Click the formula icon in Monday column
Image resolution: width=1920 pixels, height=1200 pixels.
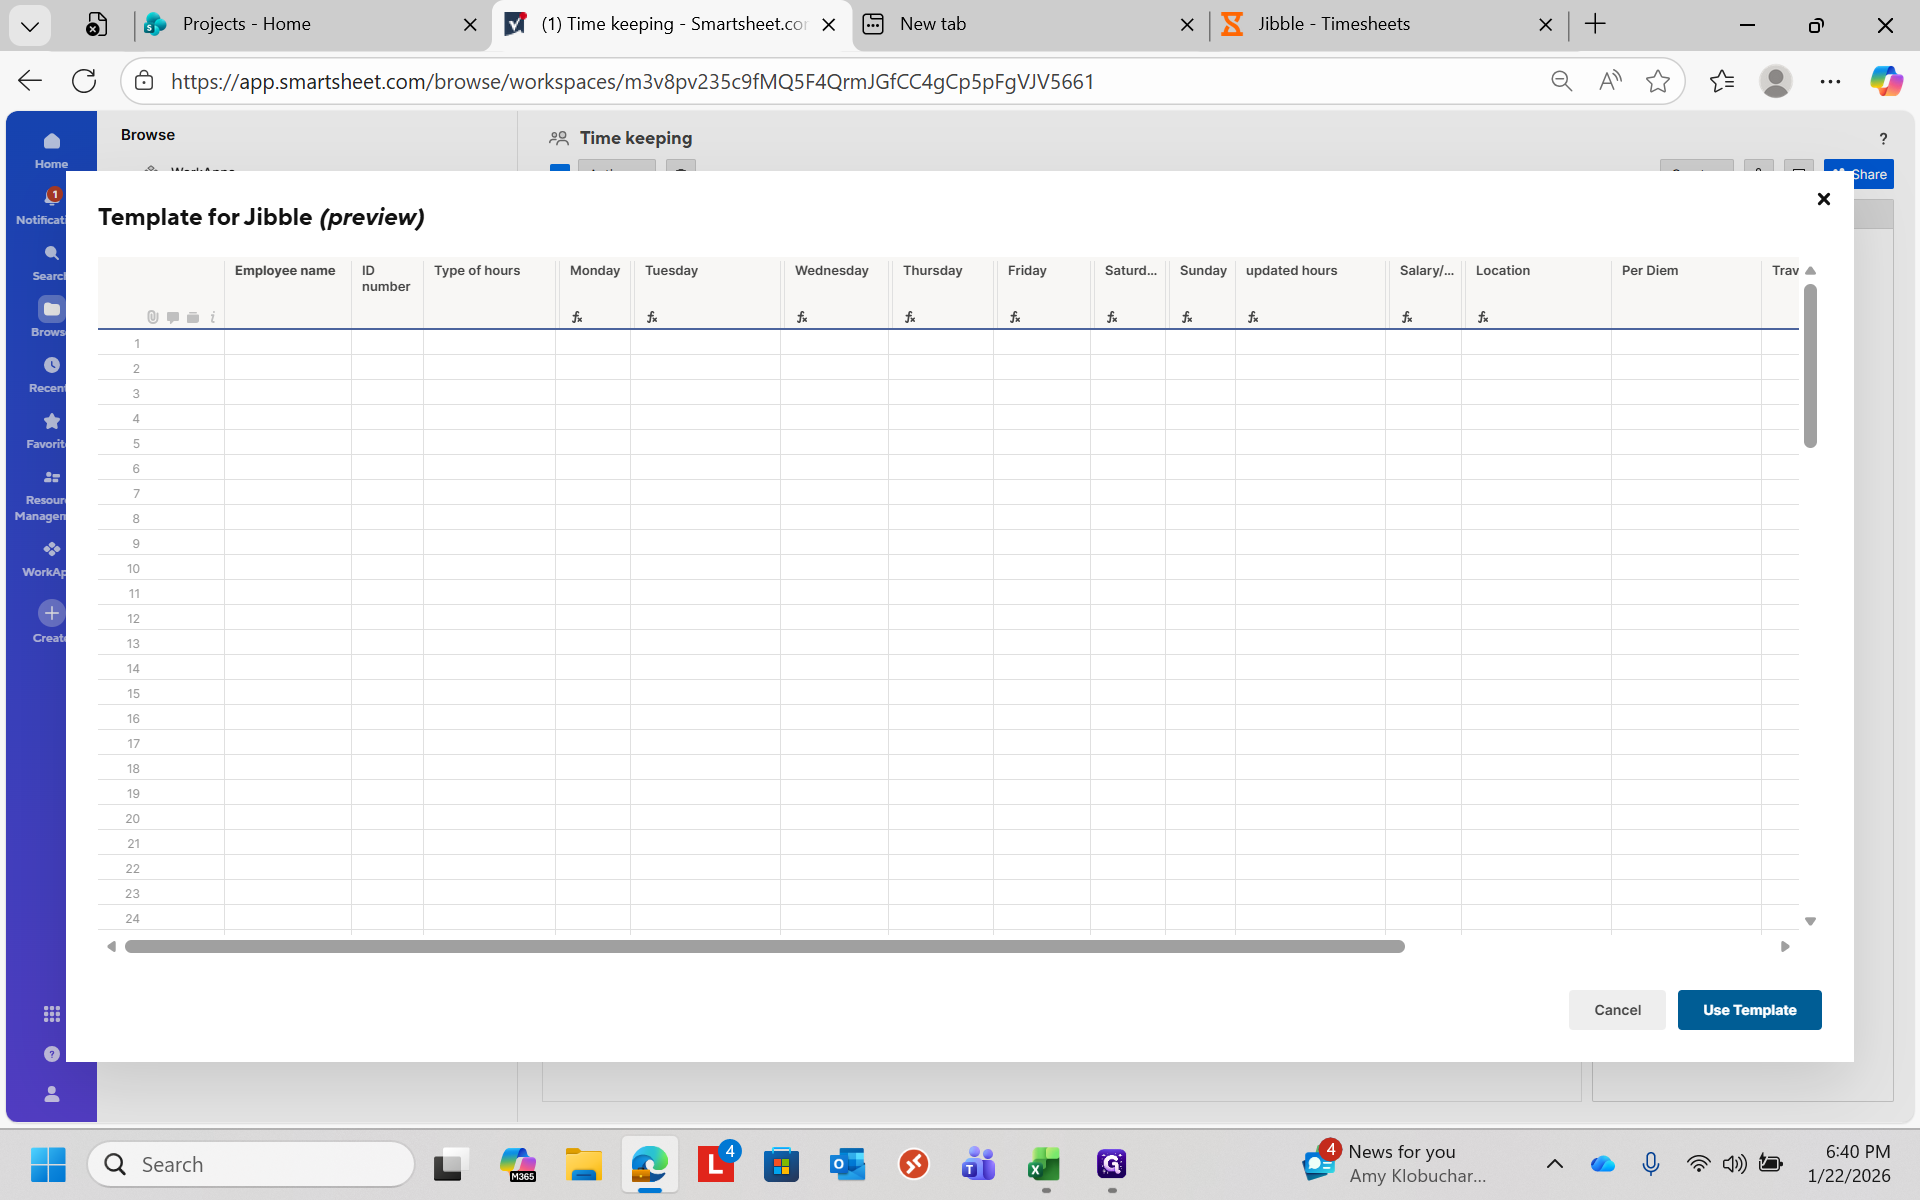point(577,317)
